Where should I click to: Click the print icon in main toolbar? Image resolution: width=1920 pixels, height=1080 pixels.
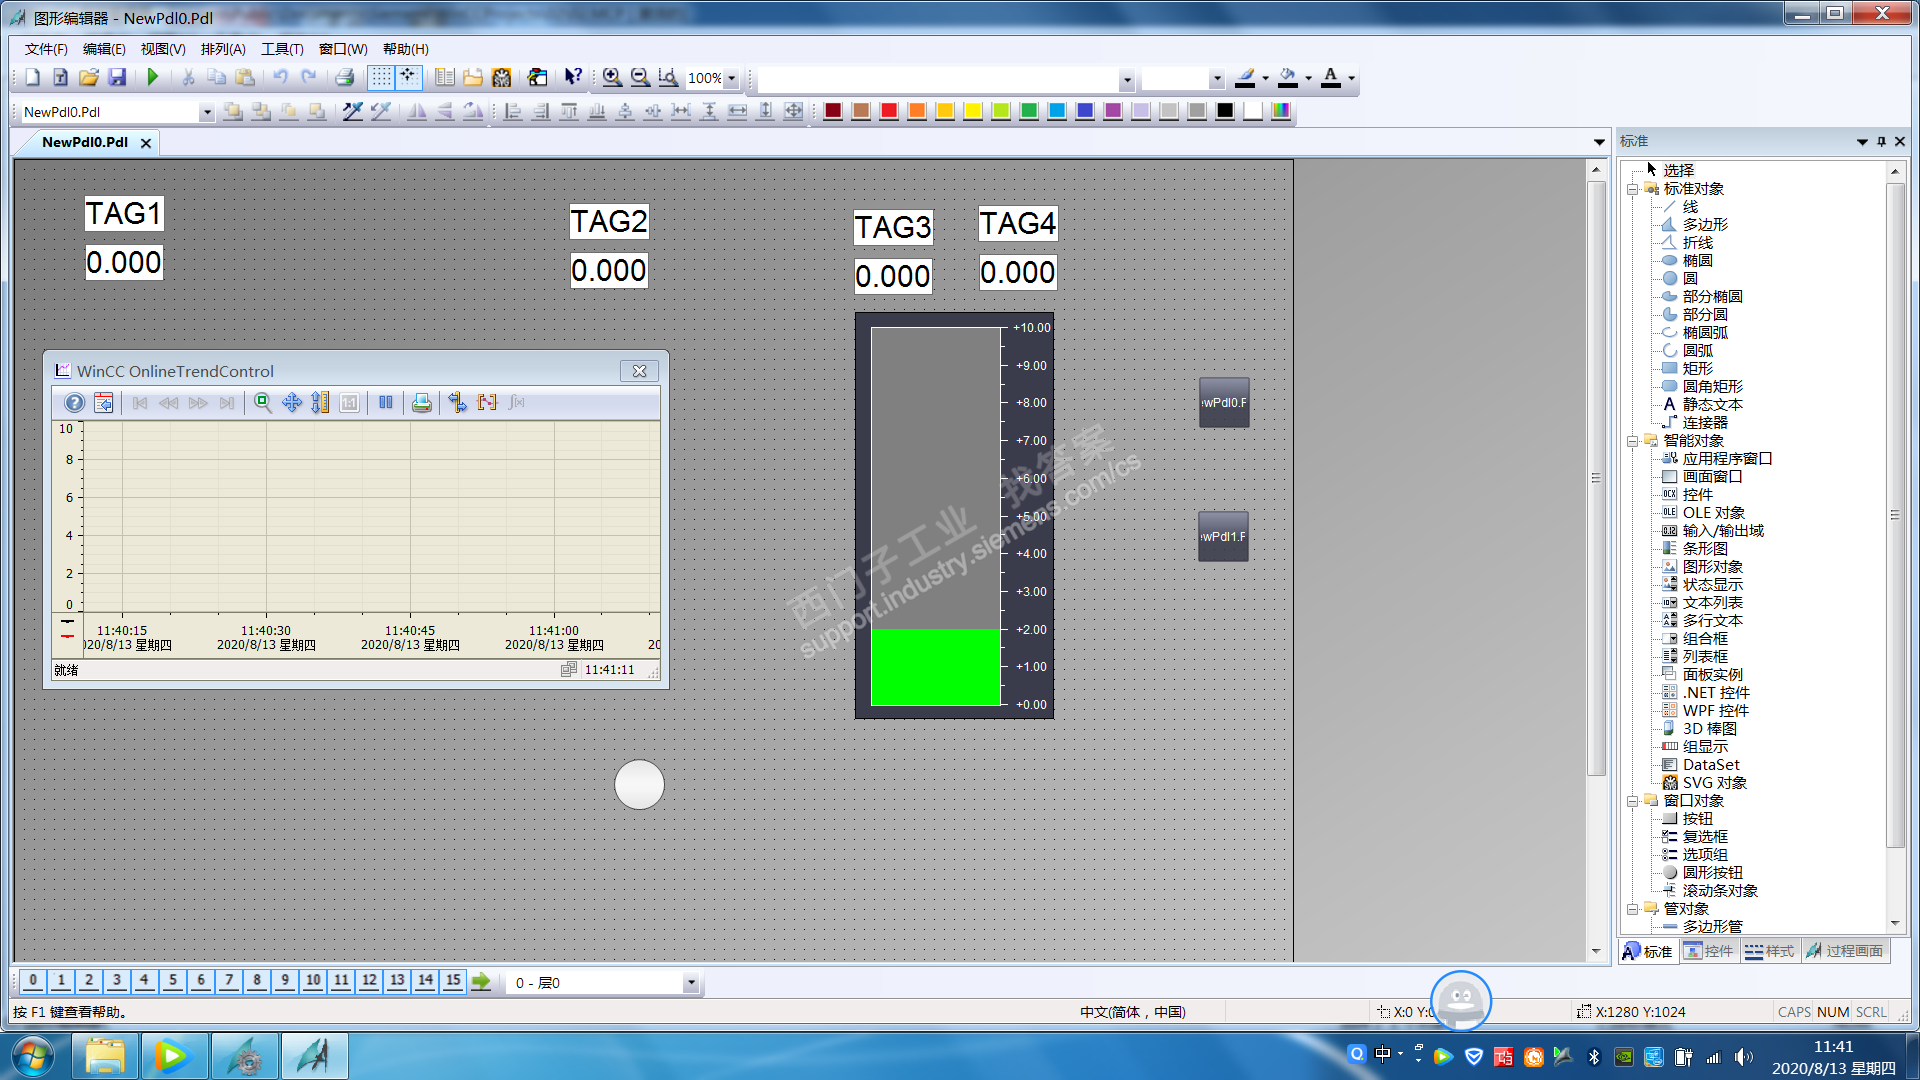[345, 77]
